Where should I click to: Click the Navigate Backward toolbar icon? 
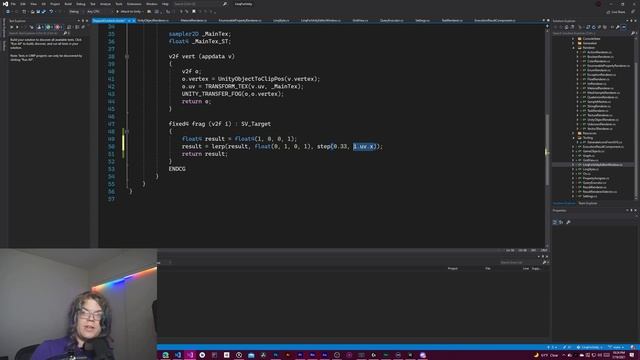coord(8,11)
